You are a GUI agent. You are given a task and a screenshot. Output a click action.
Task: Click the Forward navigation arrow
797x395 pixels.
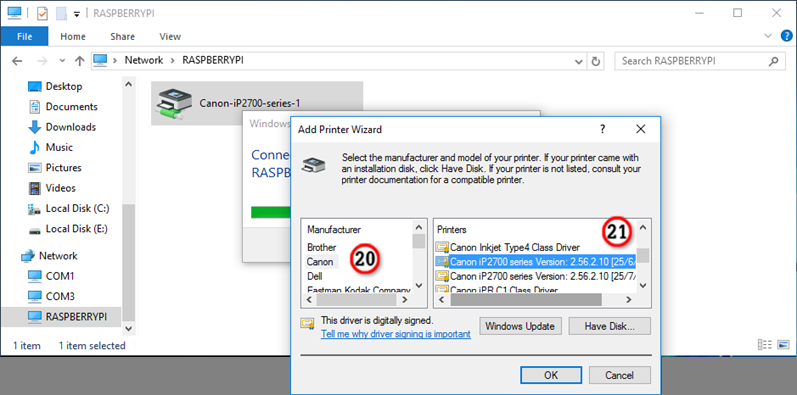[42, 61]
